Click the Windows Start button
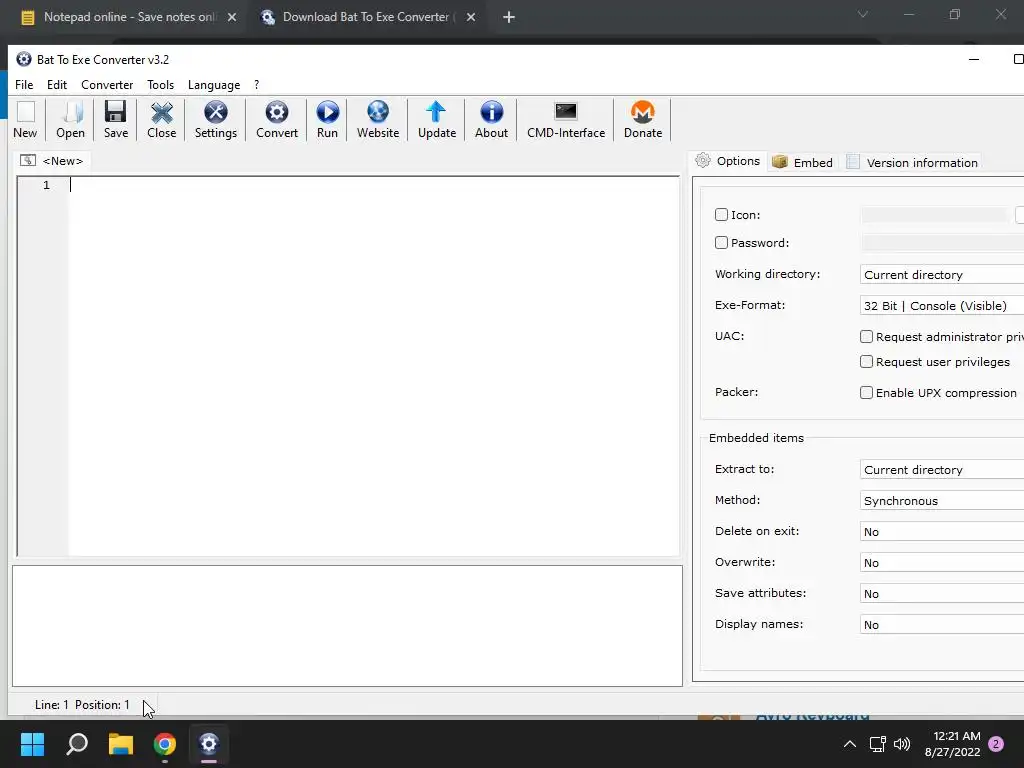 pos(32,744)
